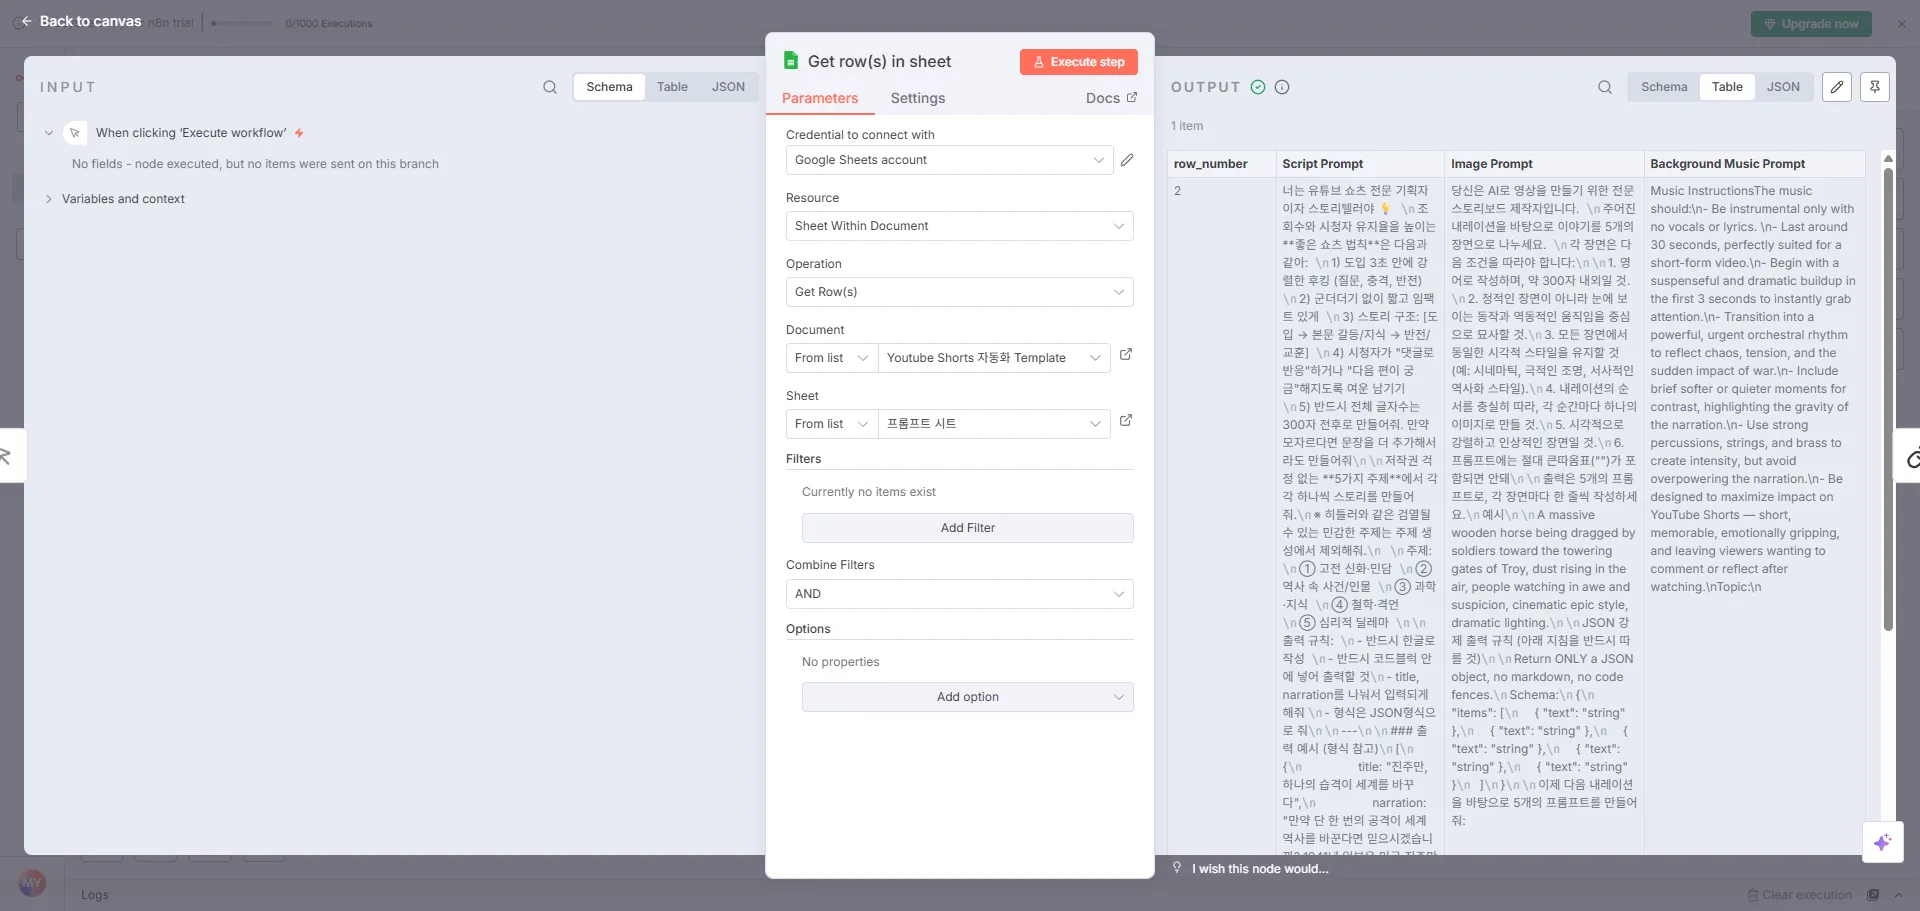Viewport: 1920px width, 911px height.
Task: Select the Parameters tab
Action: [820, 98]
